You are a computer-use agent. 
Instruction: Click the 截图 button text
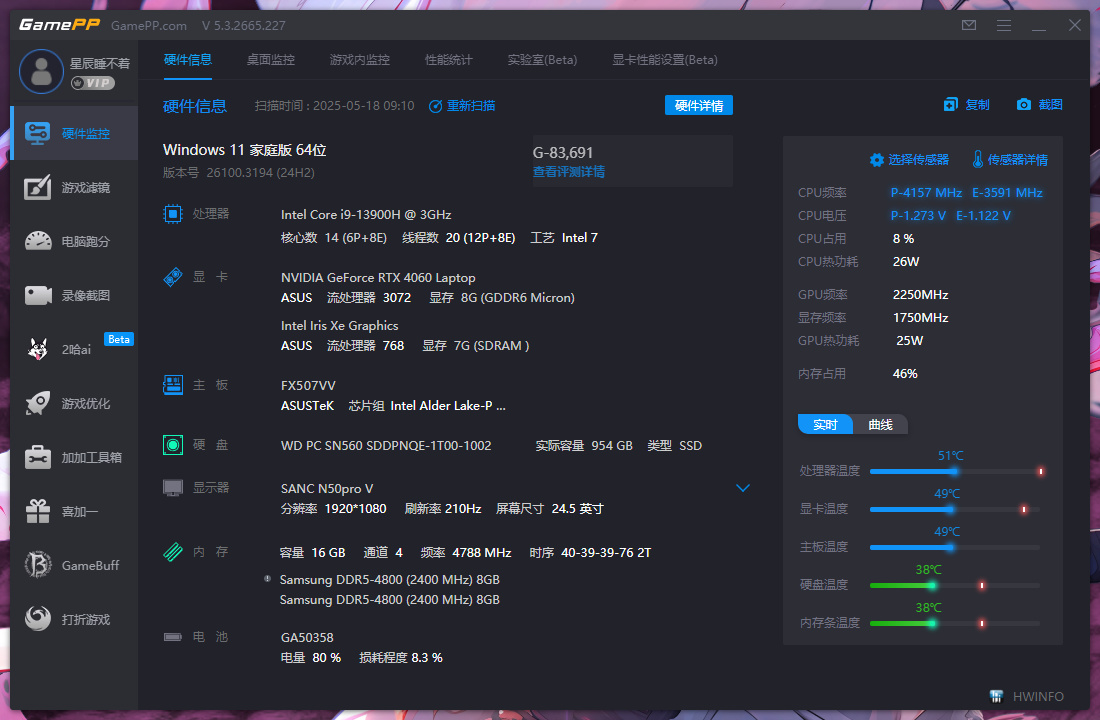(1050, 105)
